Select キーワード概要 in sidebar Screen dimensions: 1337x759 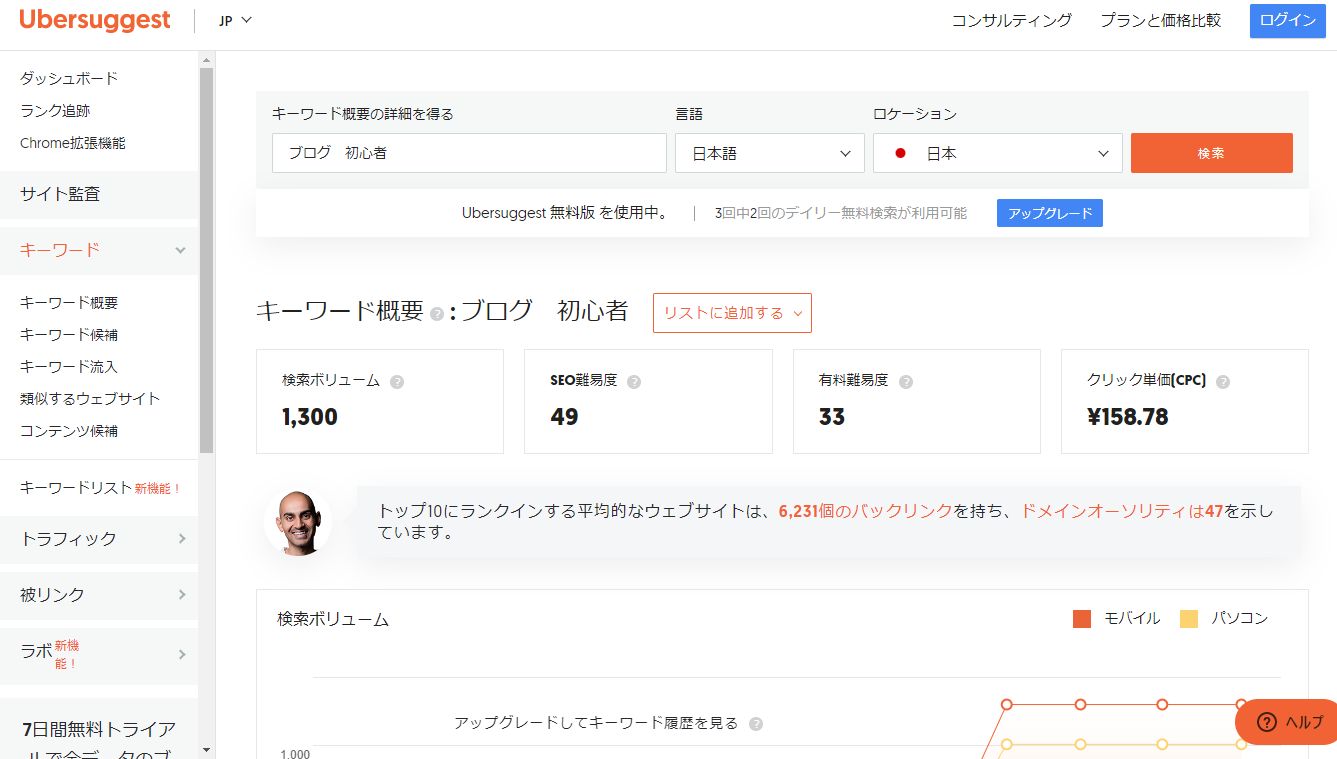click(x=69, y=303)
